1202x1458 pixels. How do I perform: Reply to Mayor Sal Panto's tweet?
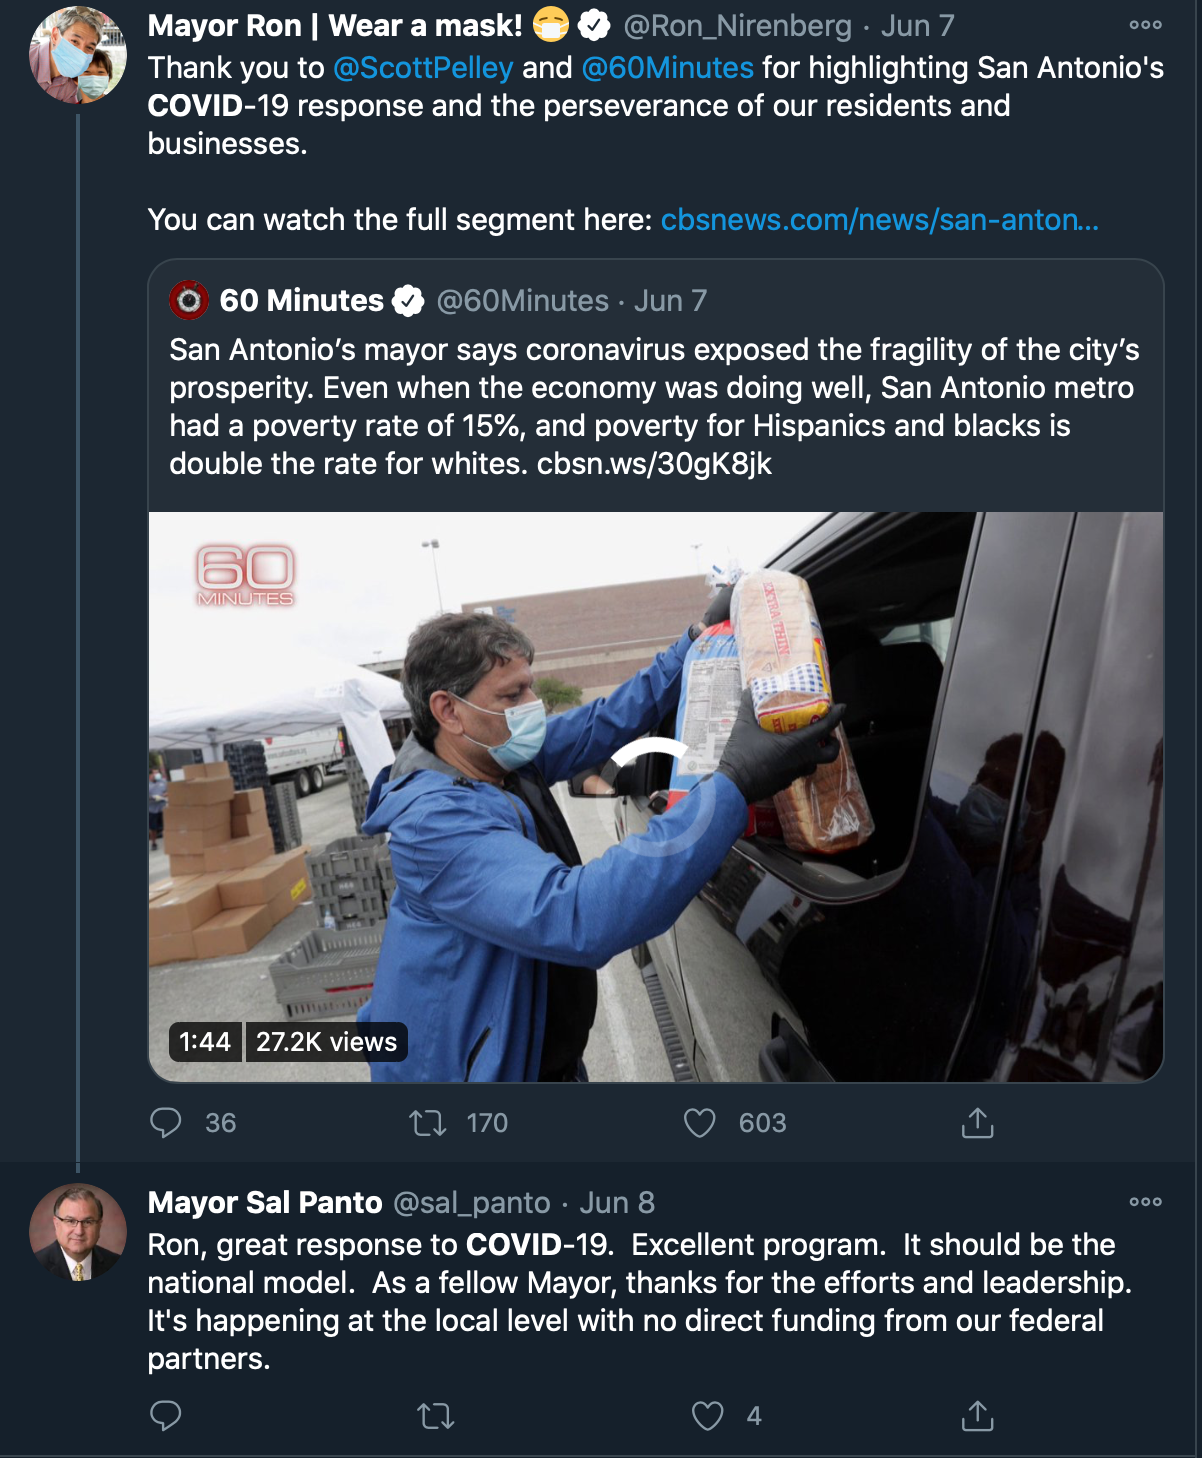[x=166, y=1415]
